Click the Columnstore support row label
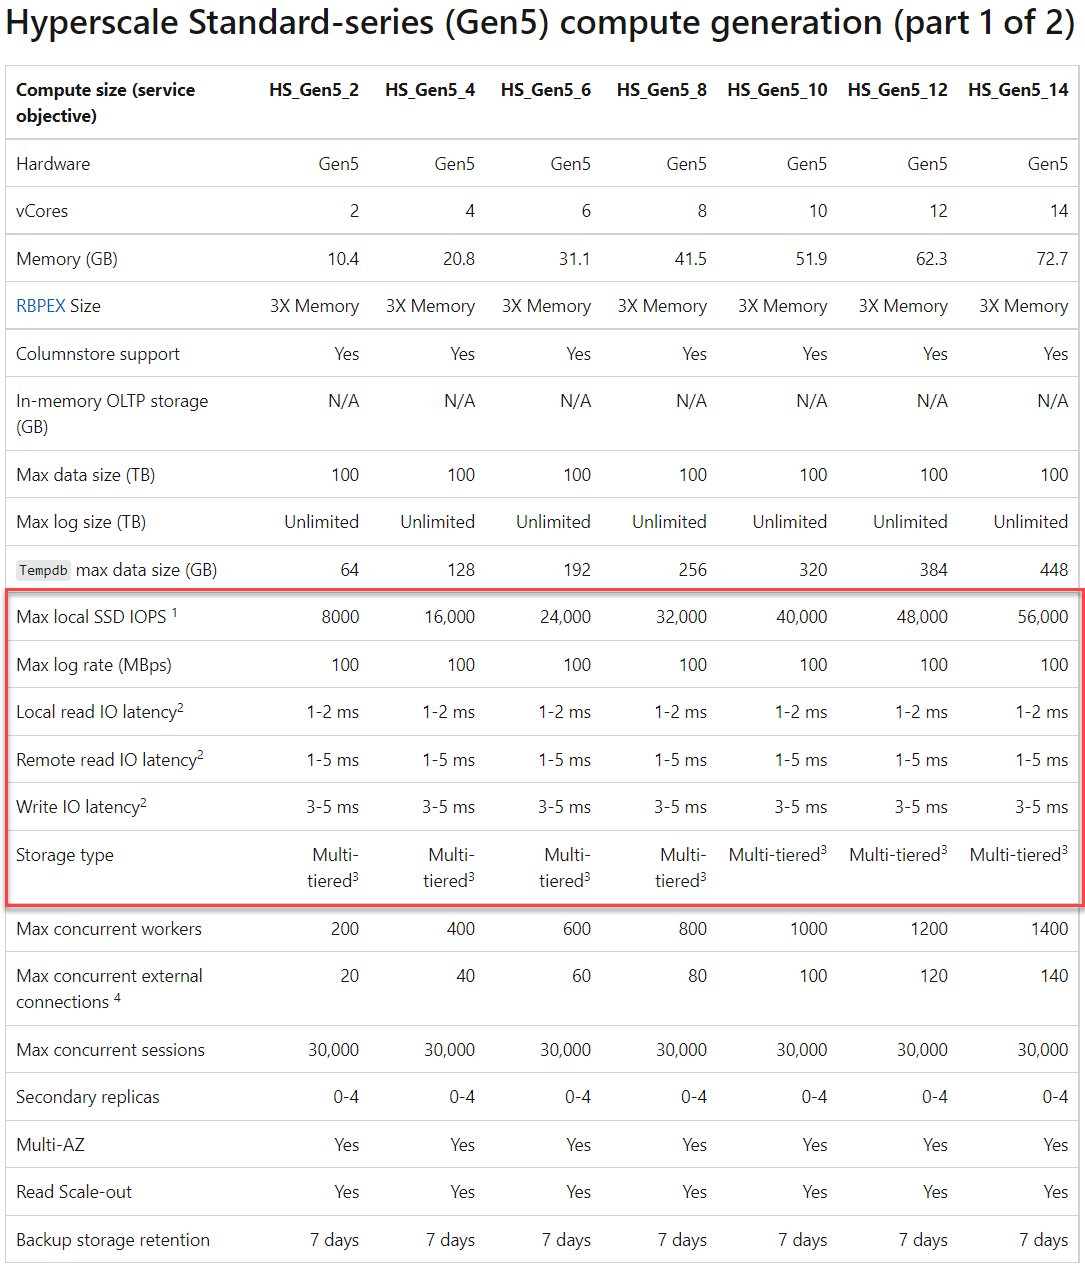This screenshot has width=1085, height=1271. [98, 354]
